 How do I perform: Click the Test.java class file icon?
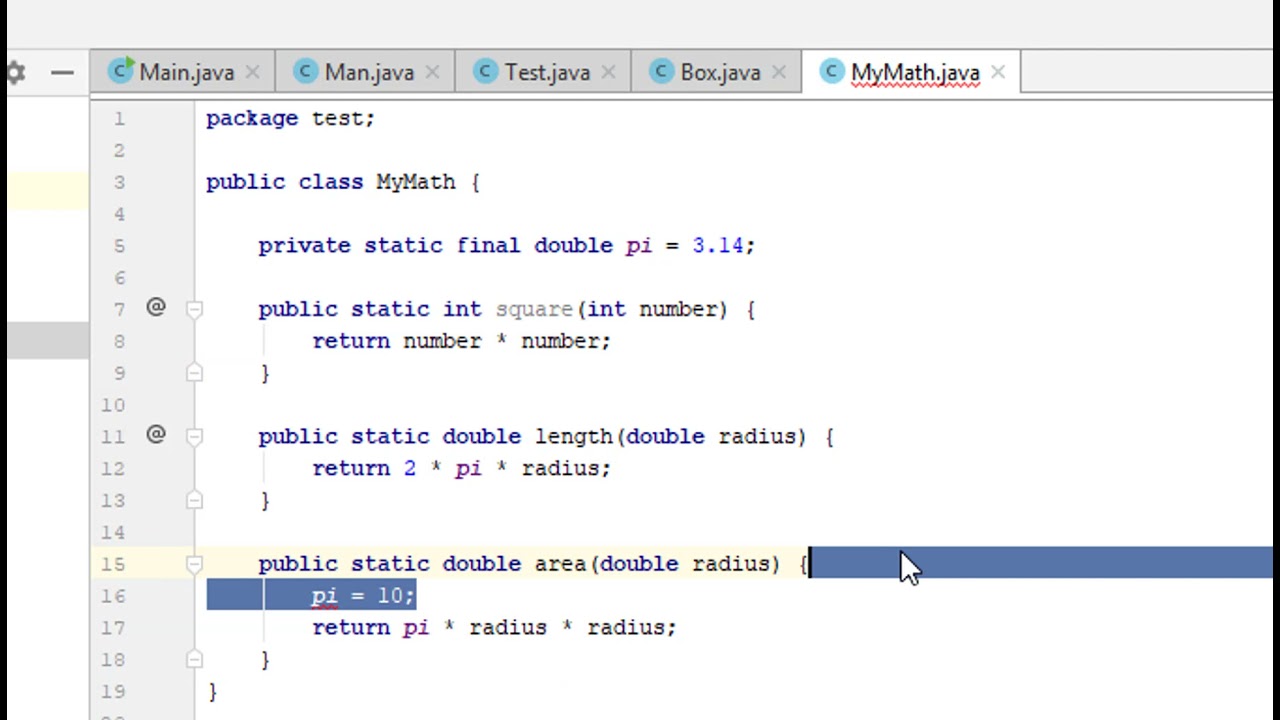(x=485, y=71)
